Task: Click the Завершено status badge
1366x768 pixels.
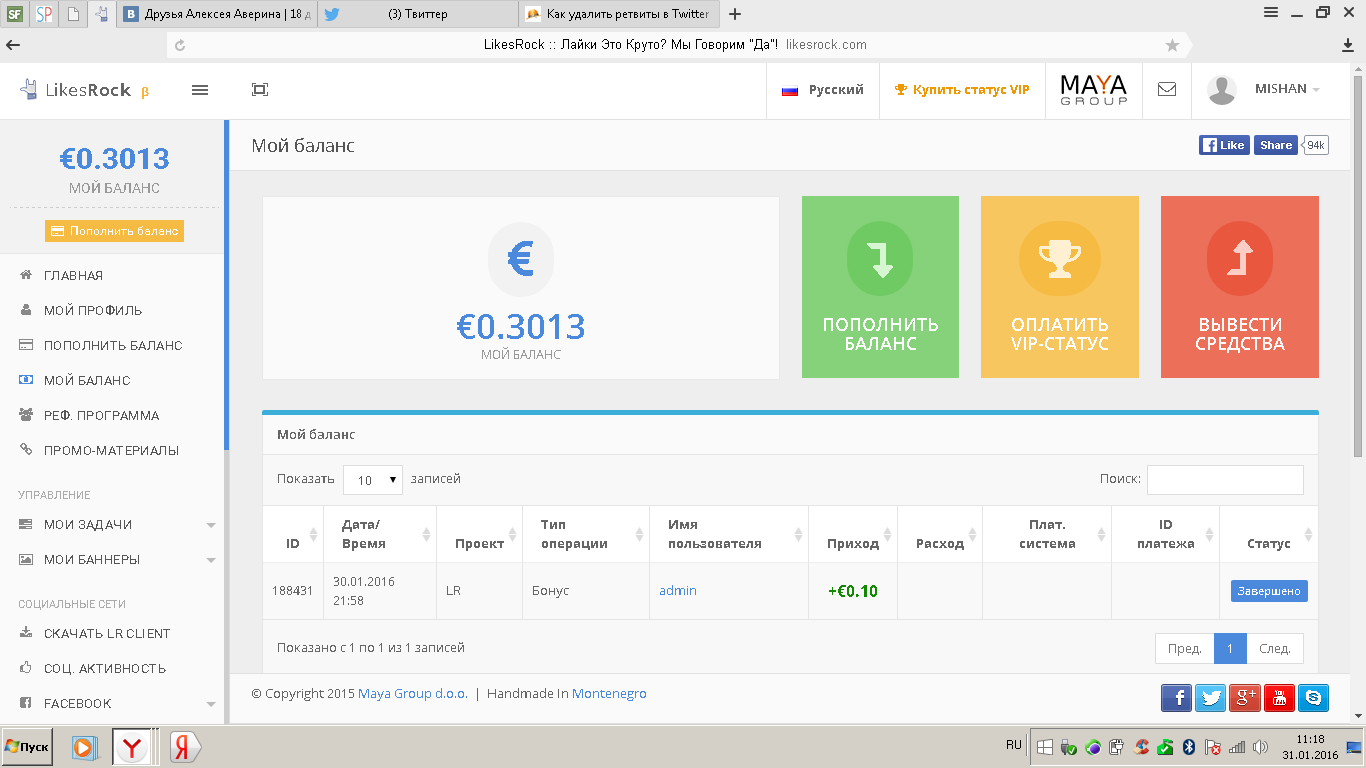Action: (1269, 591)
